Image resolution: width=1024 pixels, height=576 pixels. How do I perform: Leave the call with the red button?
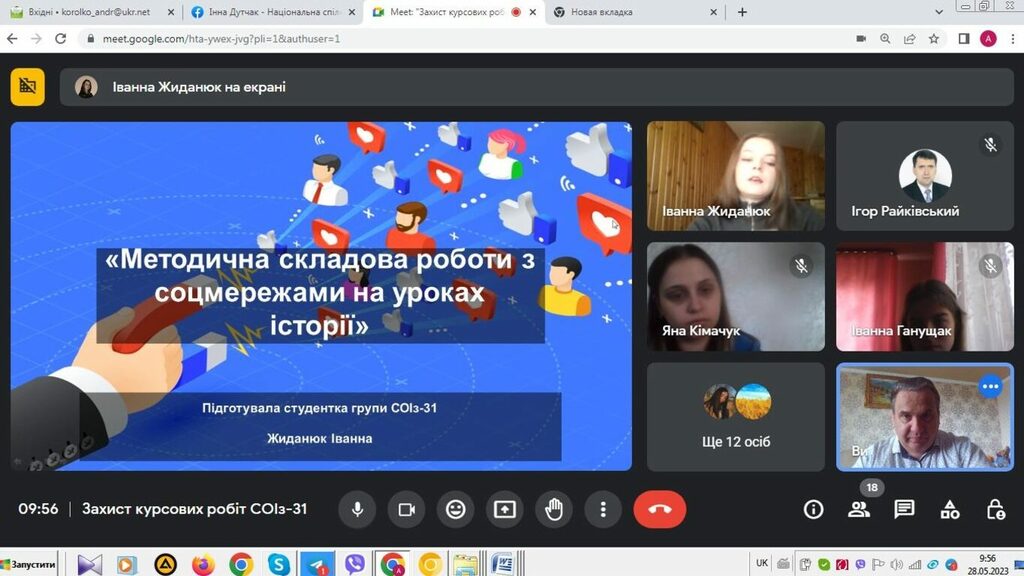660,510
